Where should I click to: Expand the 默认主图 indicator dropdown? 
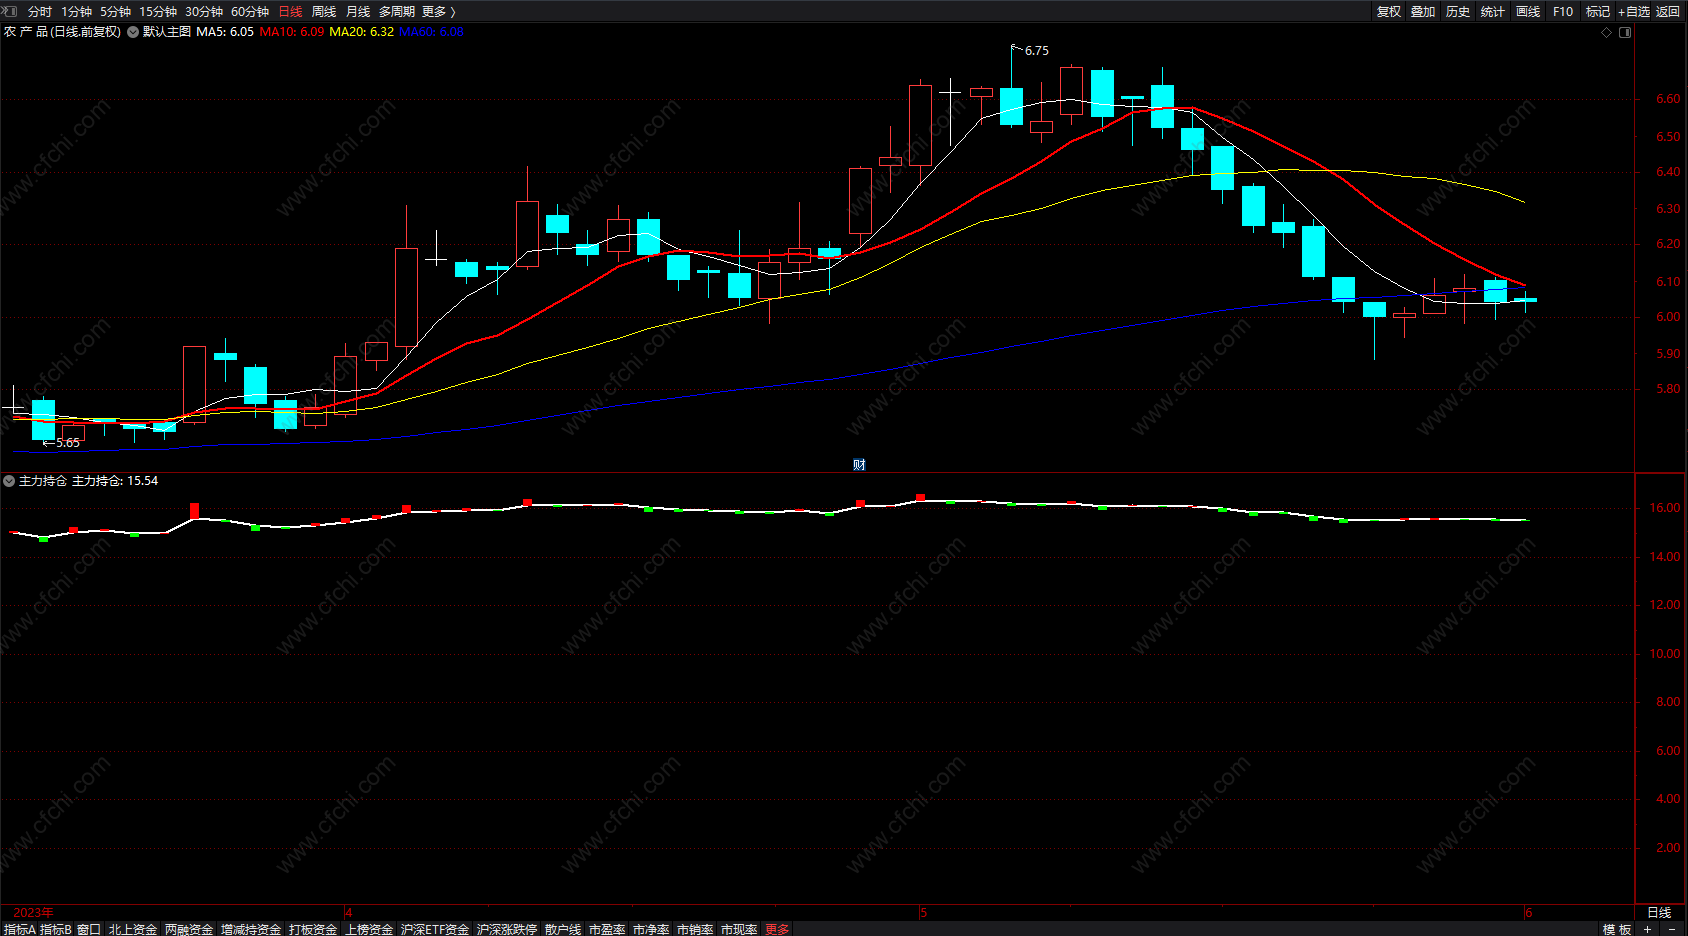[x=133, y=32]
